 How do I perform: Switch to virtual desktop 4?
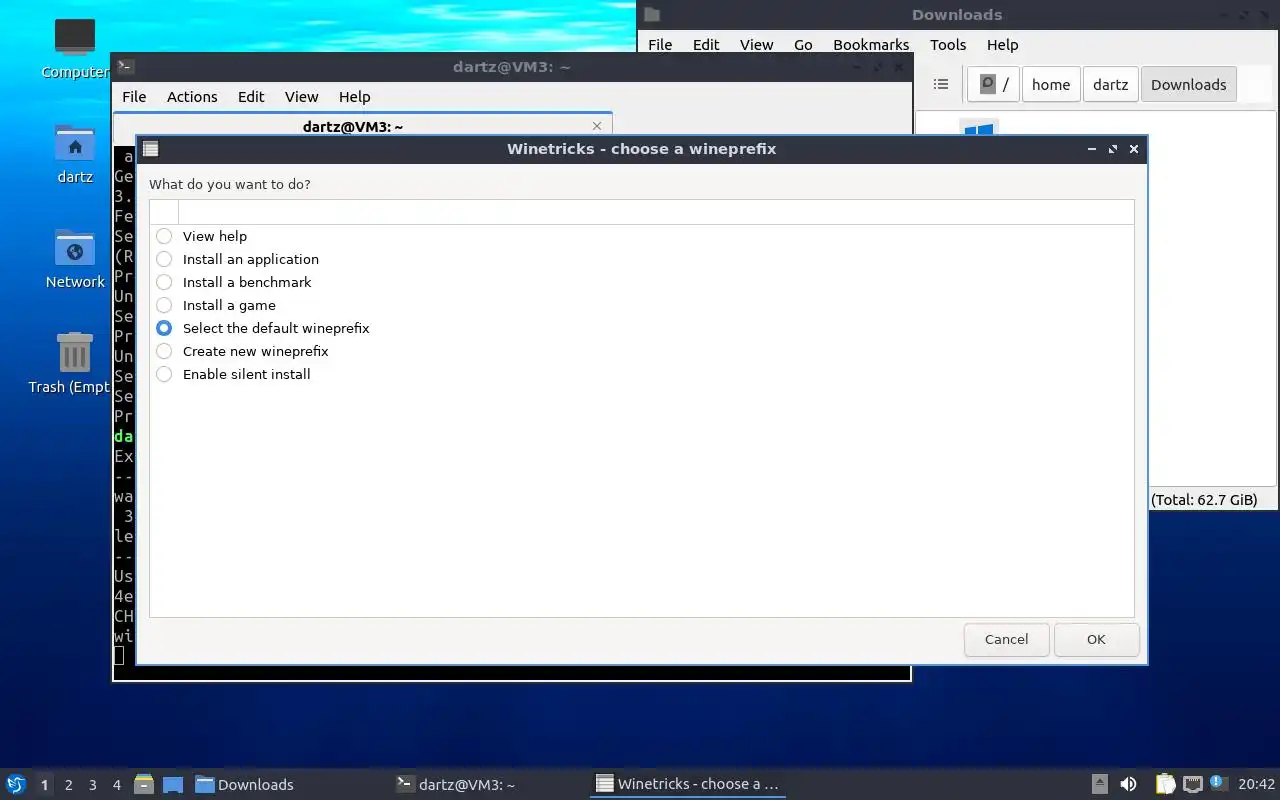pos(117,785)
